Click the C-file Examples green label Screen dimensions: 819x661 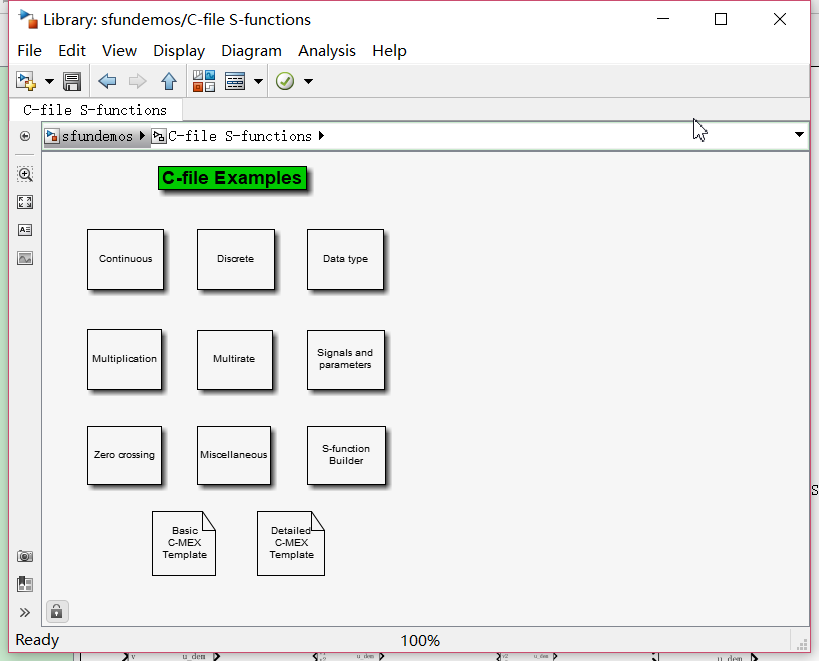232,178
